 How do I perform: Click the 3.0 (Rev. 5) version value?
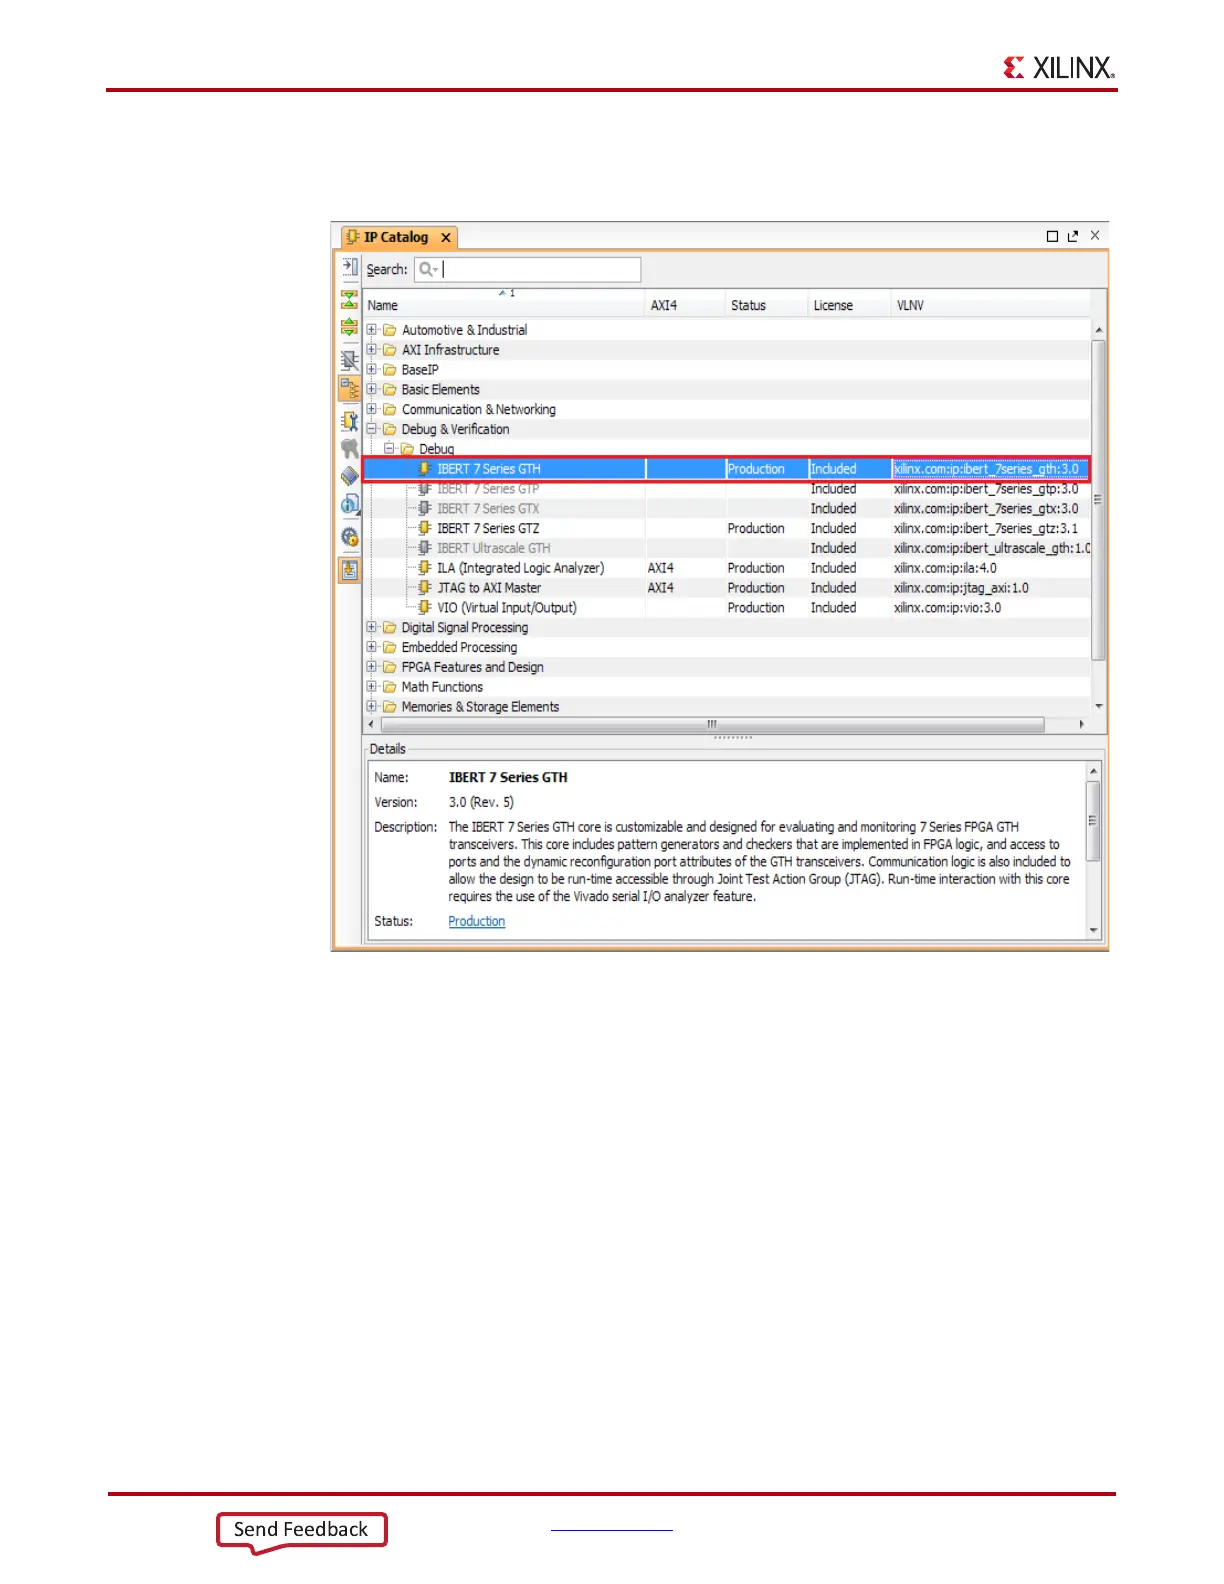[x=481, y=802]
